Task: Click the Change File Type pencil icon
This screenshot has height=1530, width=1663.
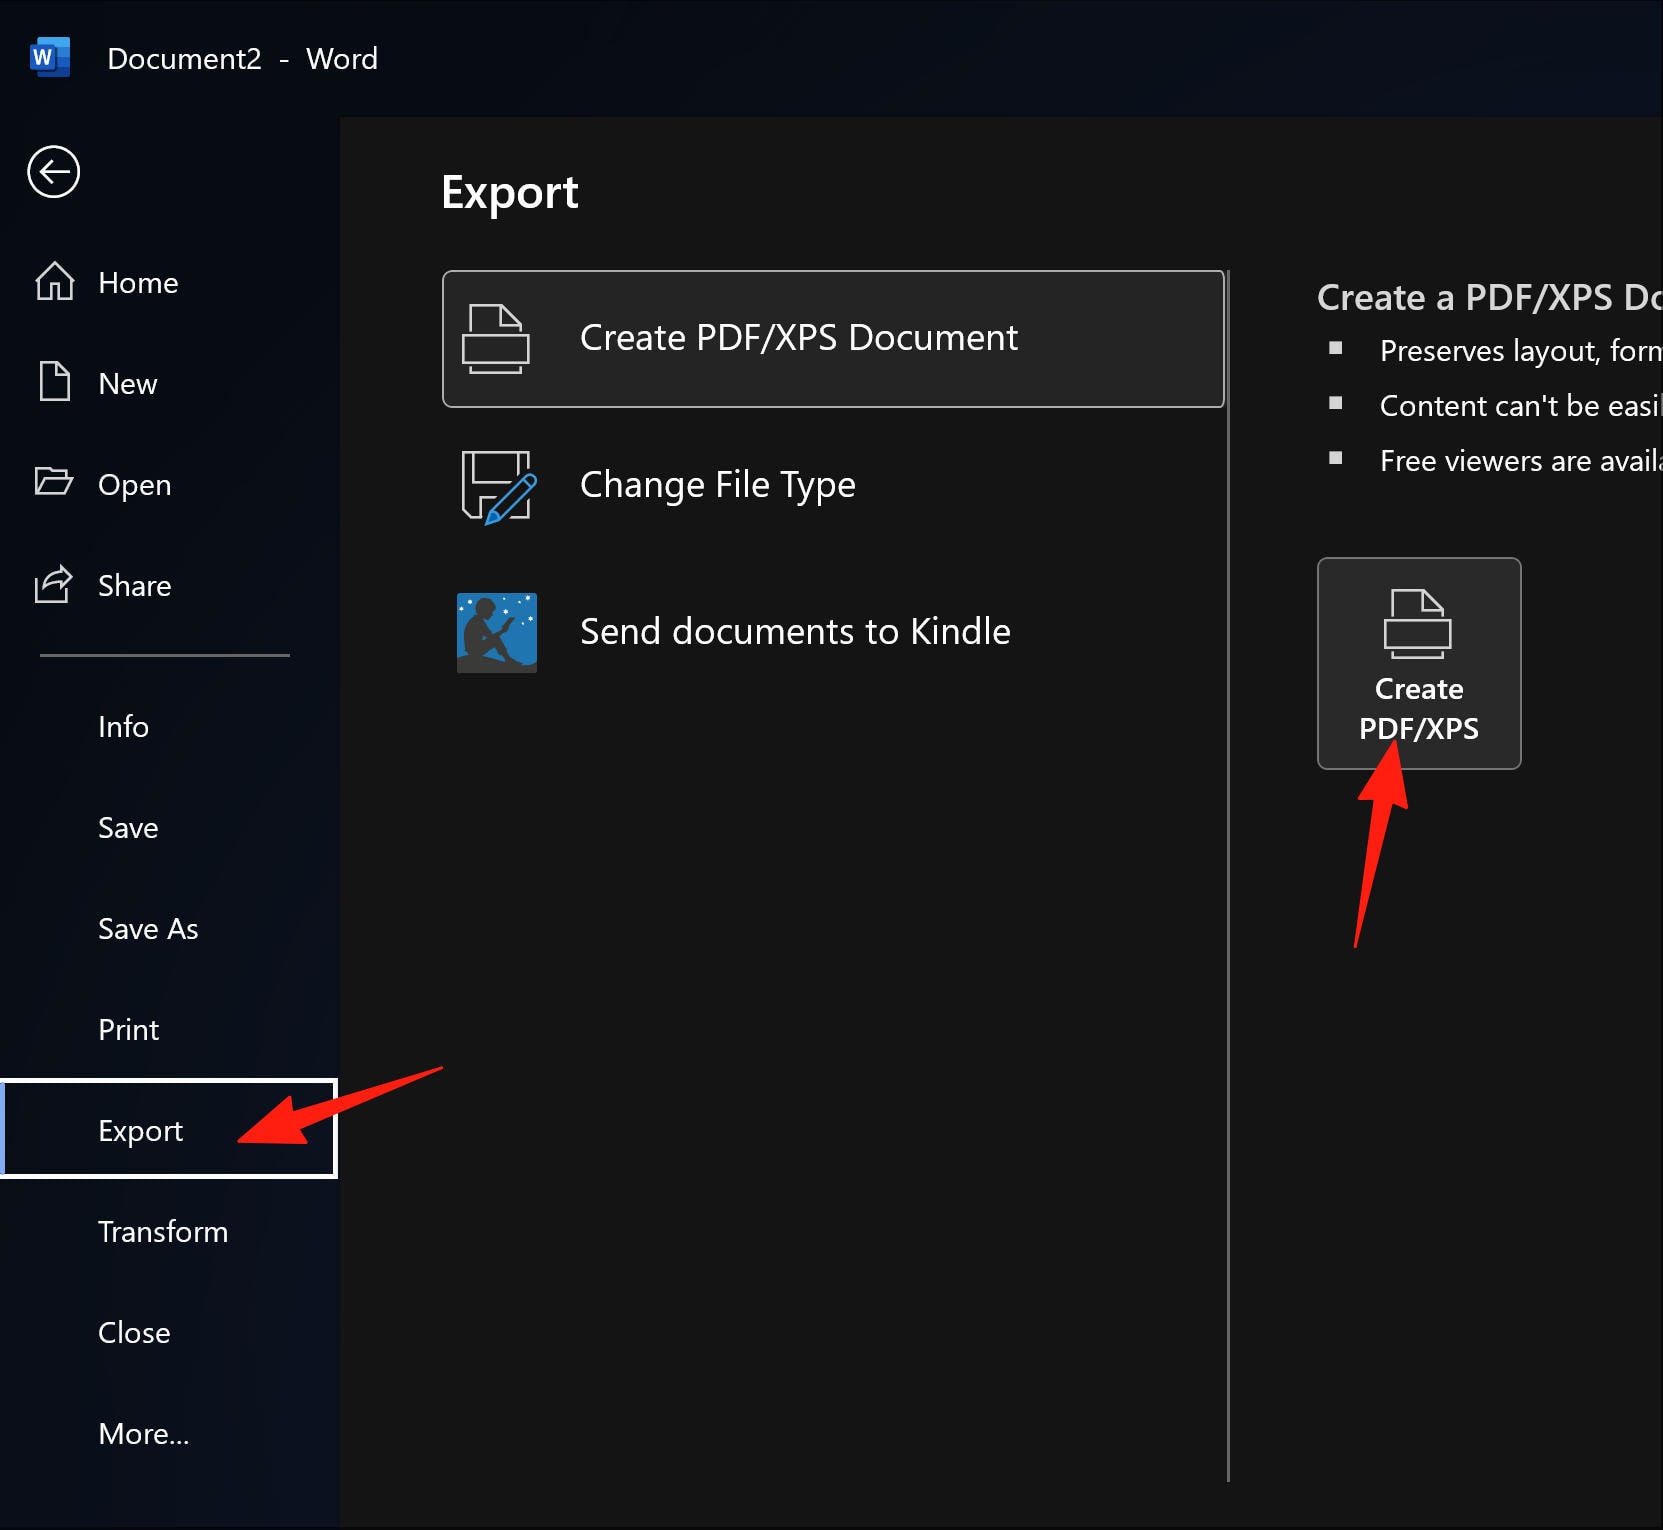Action: point(498,487)
